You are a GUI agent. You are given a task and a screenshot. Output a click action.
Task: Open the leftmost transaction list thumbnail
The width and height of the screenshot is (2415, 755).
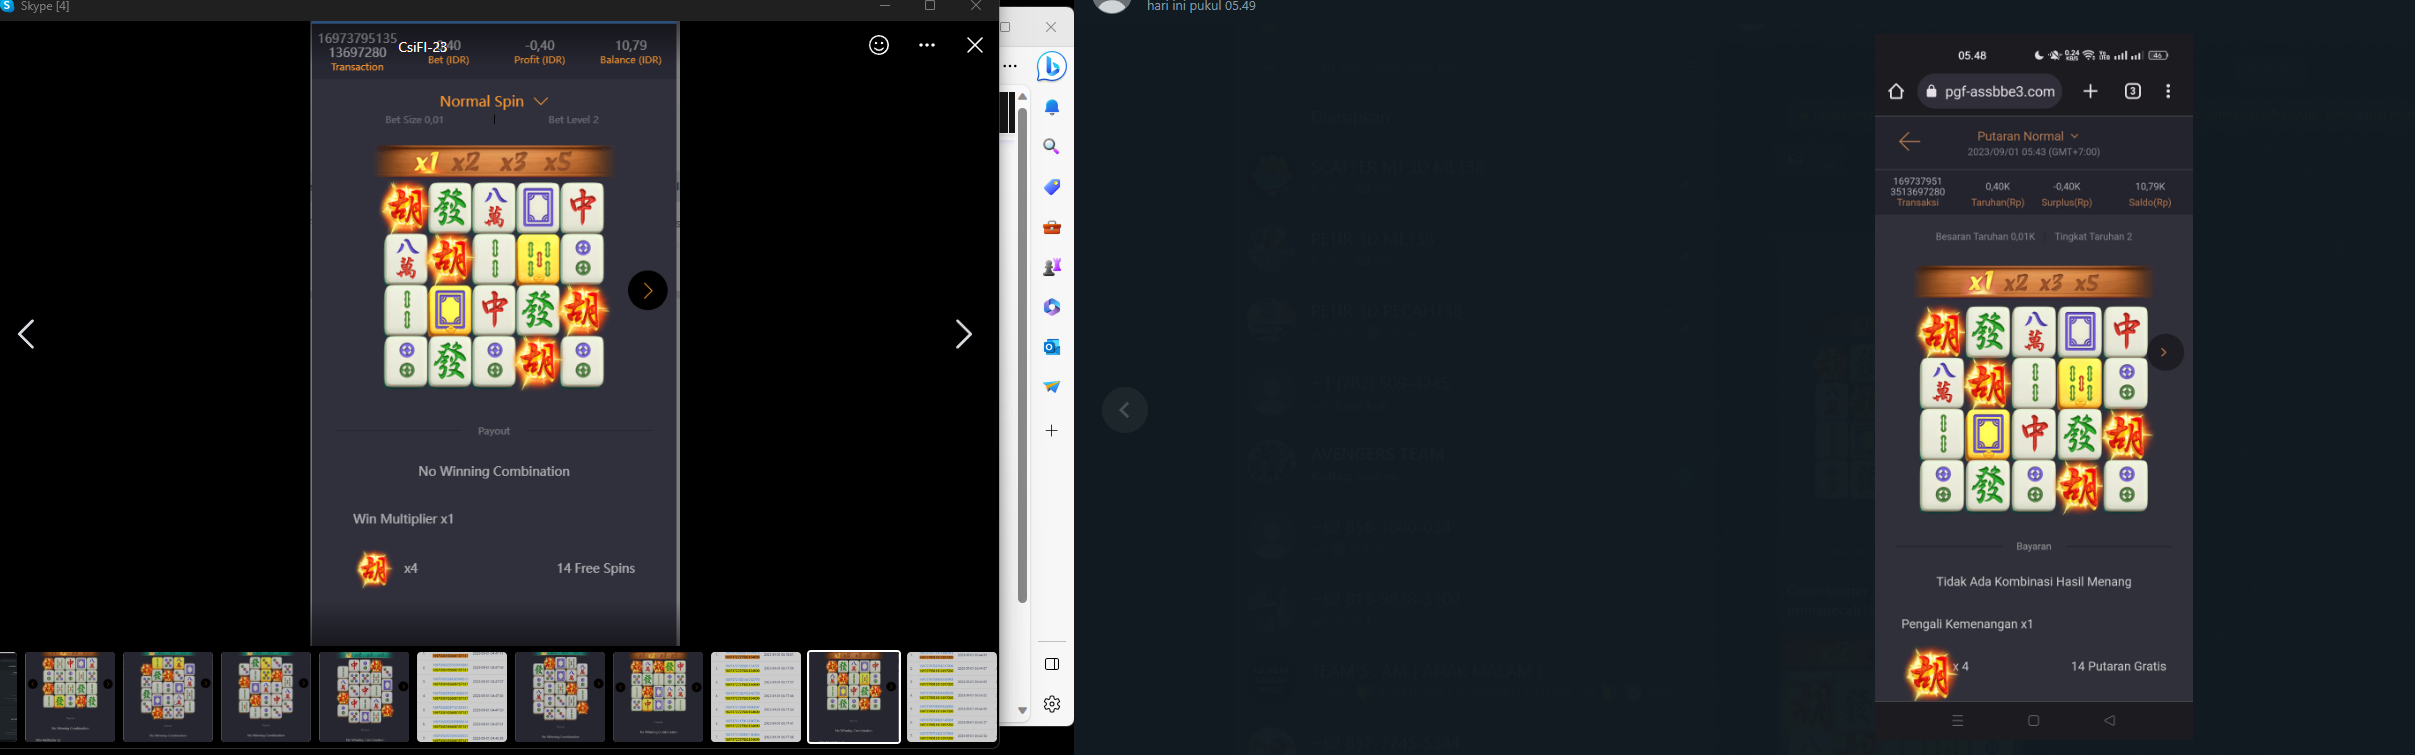(462, 697)
